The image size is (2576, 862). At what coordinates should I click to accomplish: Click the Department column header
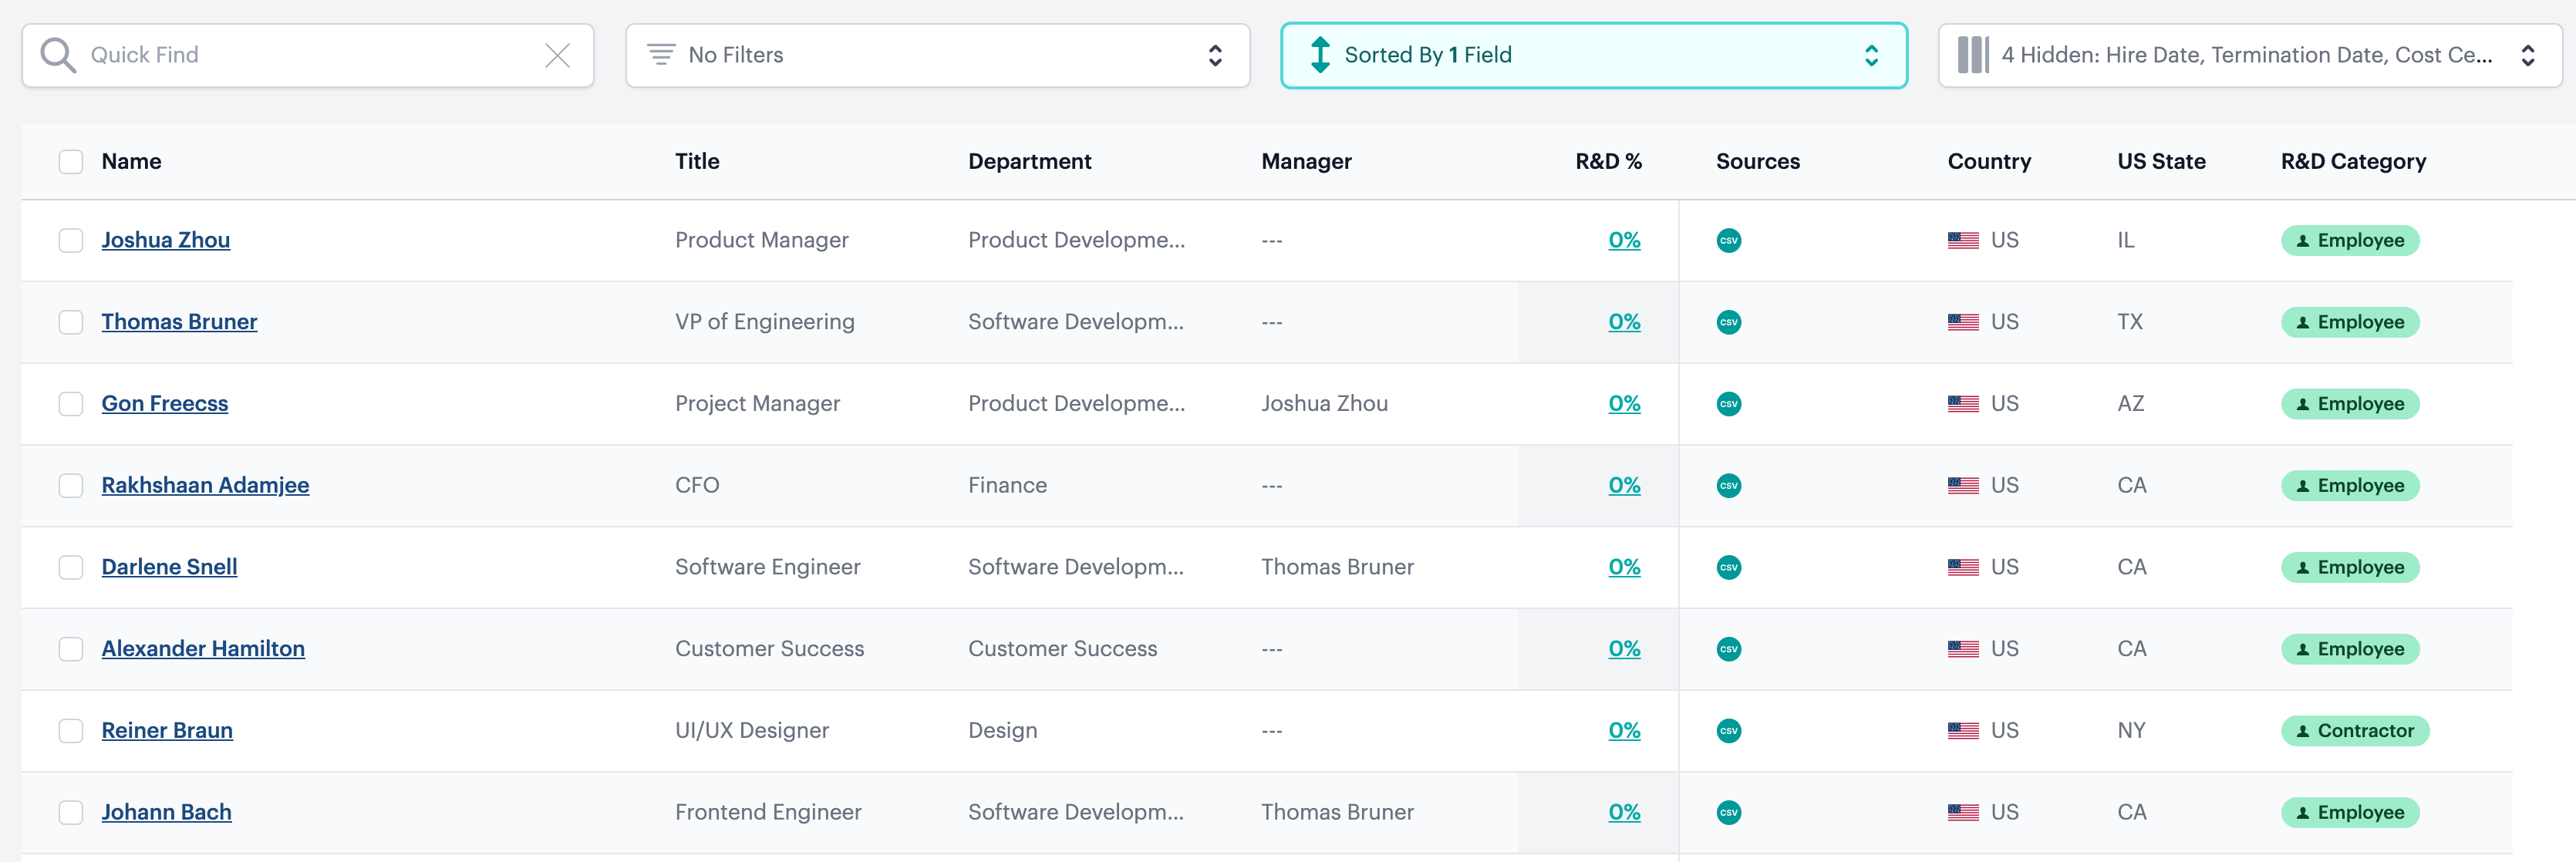(1029, 161)
